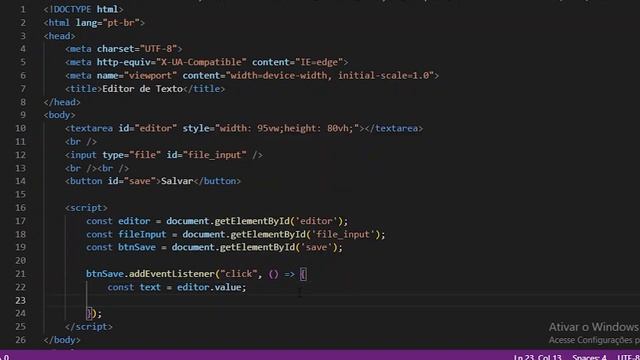Select line number 5 in the gutter
Screen dimensions: 640x360
[x=23, y=62]
